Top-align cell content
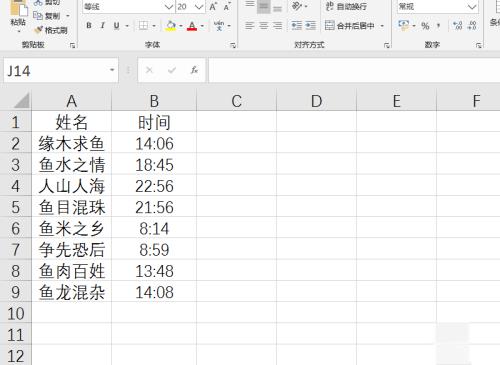Screen dimensions: 500x365 point(250,5)
